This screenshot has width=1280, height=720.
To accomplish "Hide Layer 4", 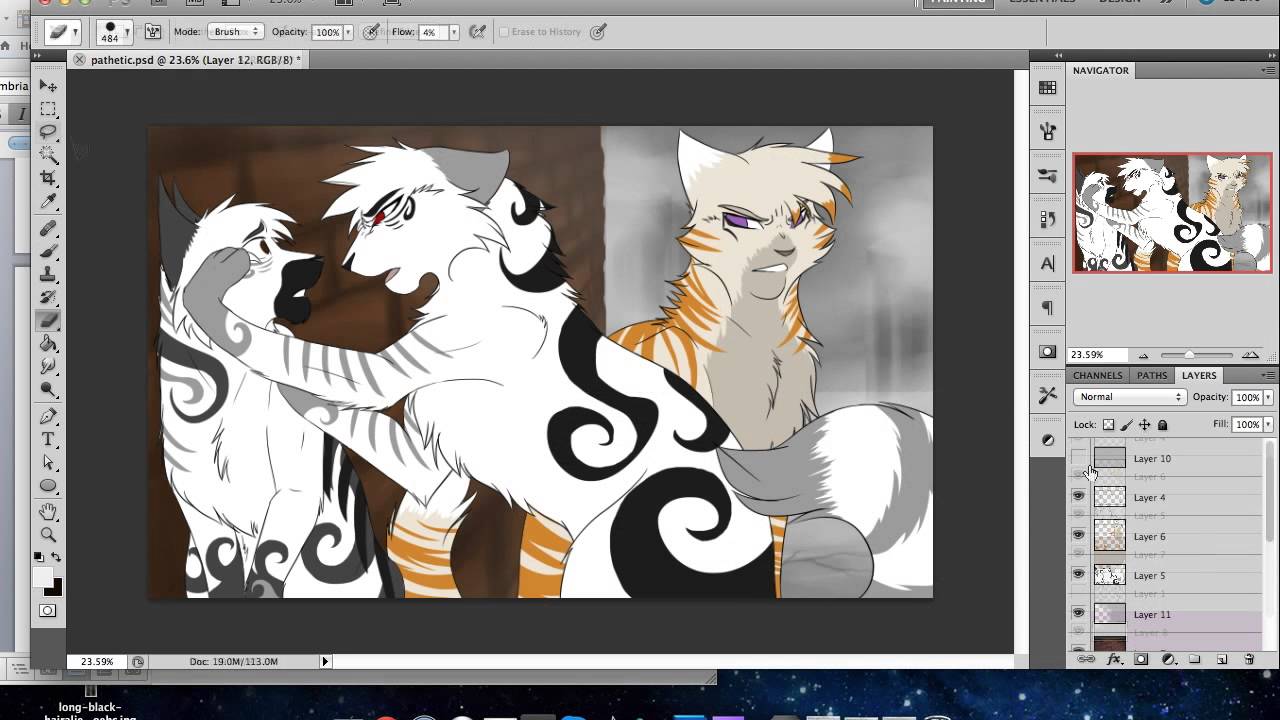I will tap(1078, 497).
